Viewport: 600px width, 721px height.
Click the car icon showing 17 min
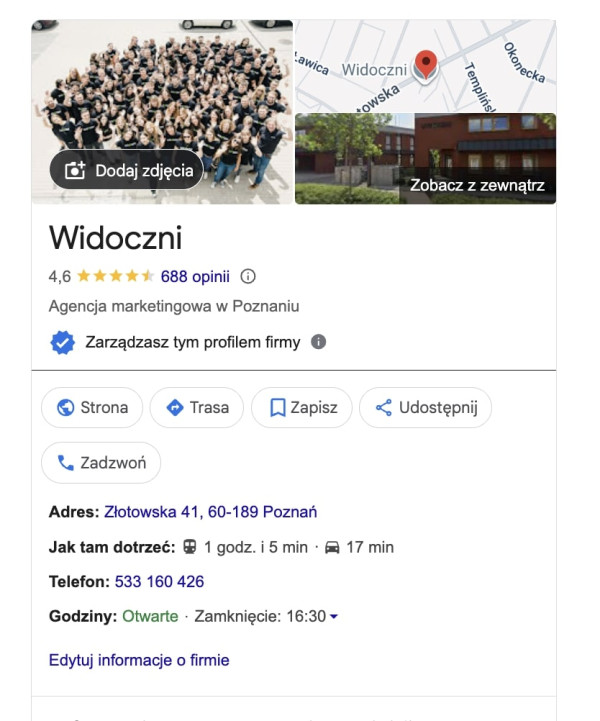(332, 547)
